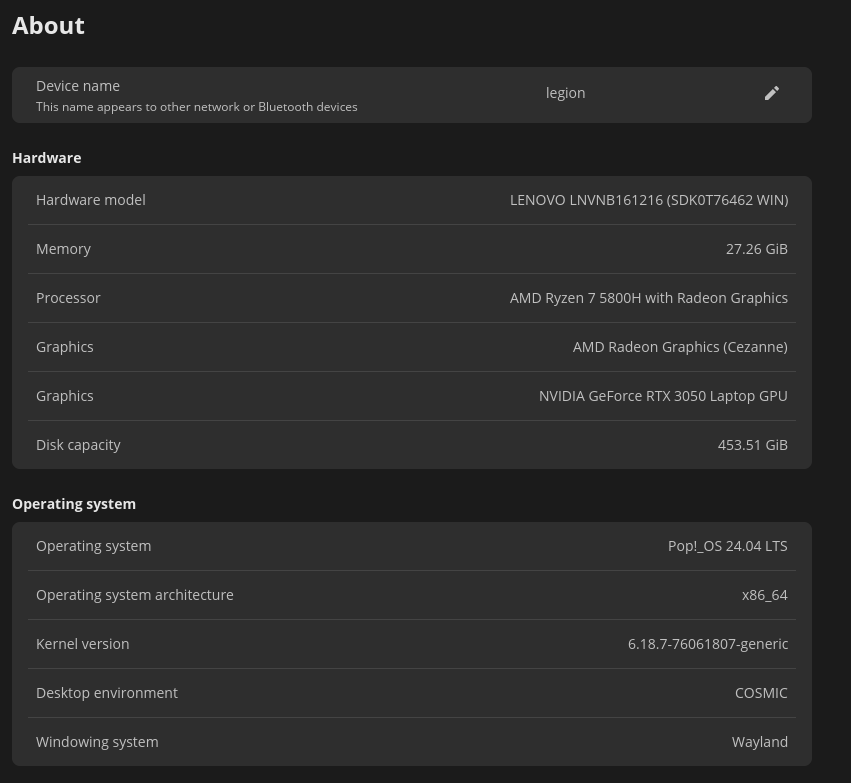This screenshot has width=851, height=783.
Task: Click the Bluetooth devices description text
Action: 196,107
